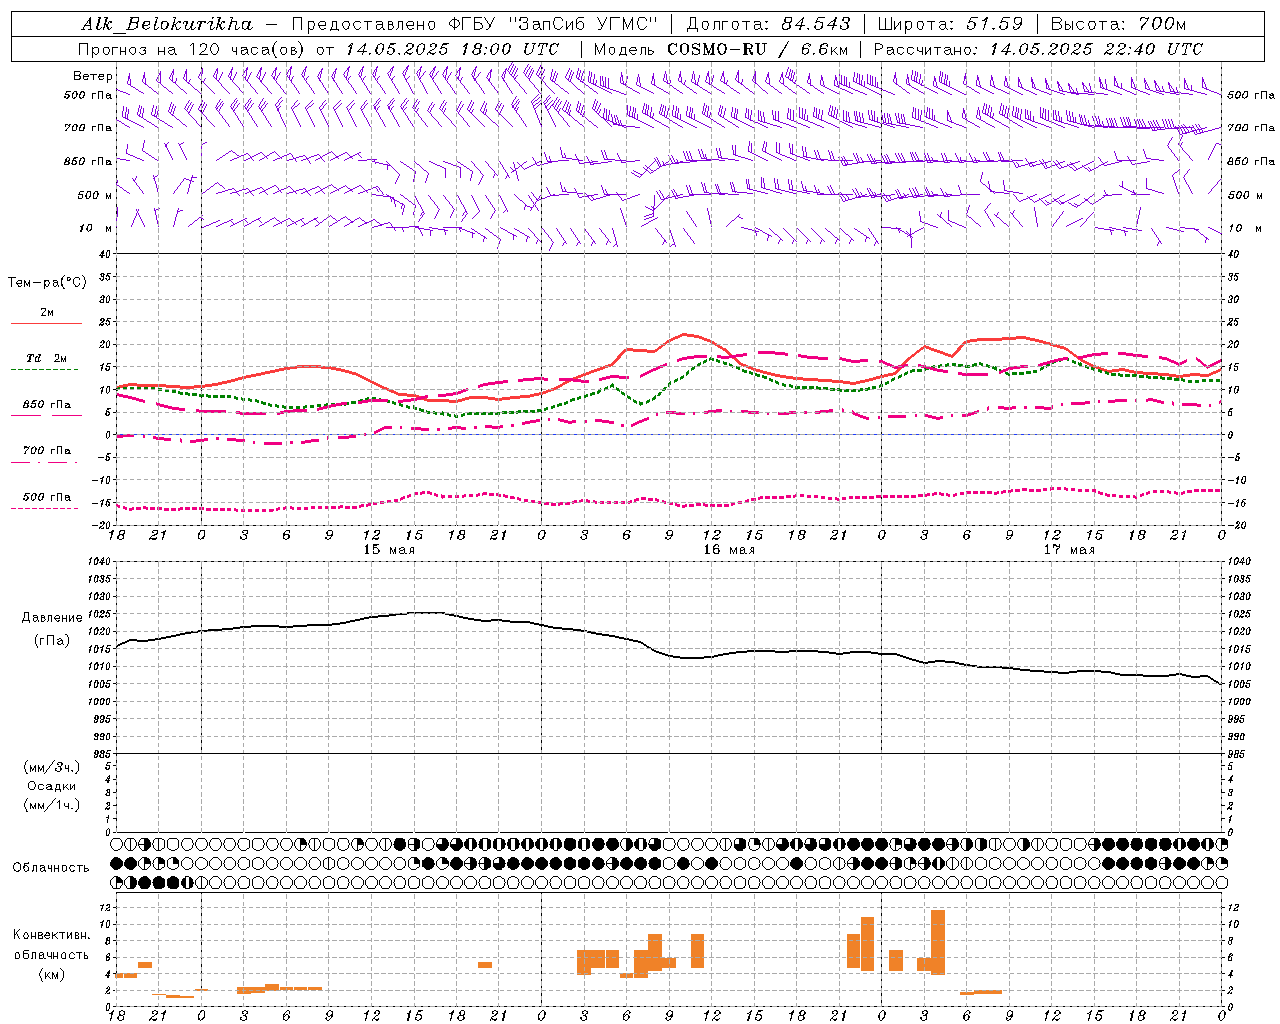This screenshot has height=1024, width=1280.
Task: Click the 700 гПа temperature legend entry
Action: tap(46, 450)
